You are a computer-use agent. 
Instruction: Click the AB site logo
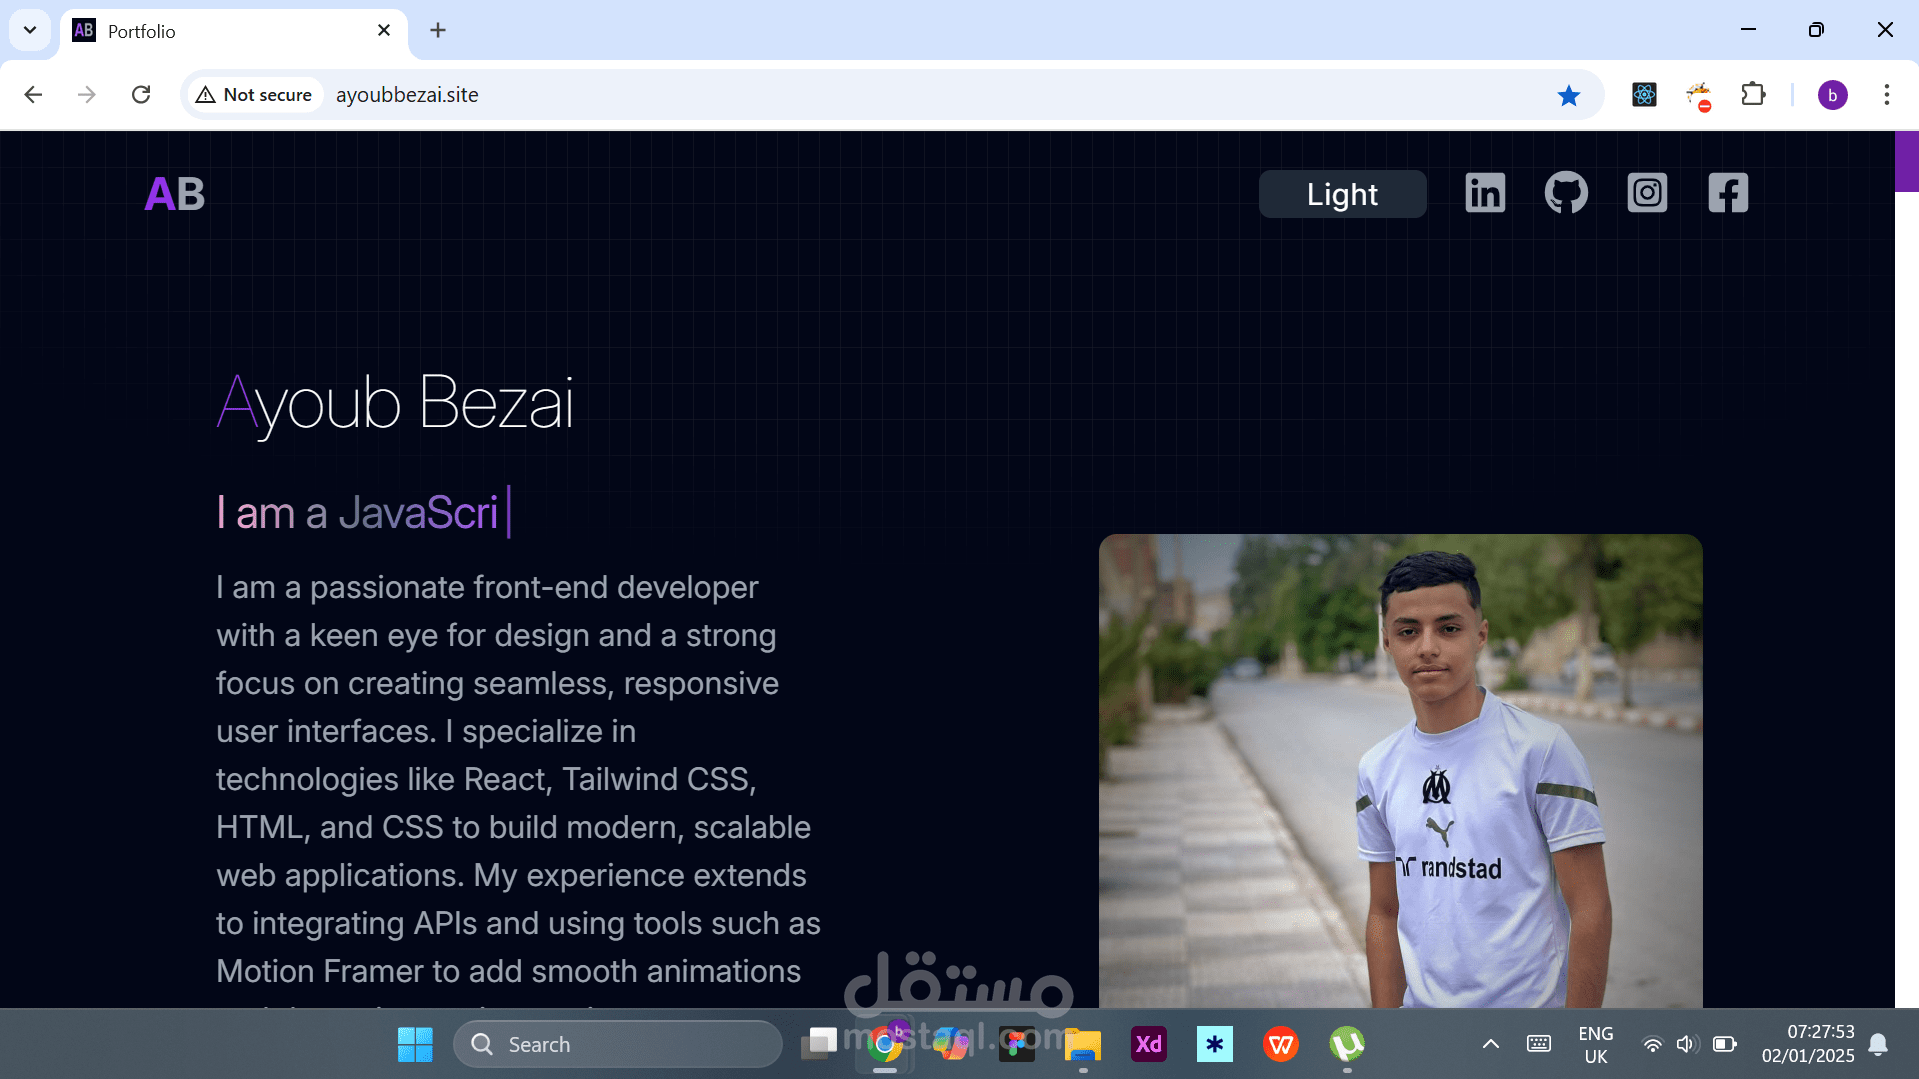click(175, 194)
